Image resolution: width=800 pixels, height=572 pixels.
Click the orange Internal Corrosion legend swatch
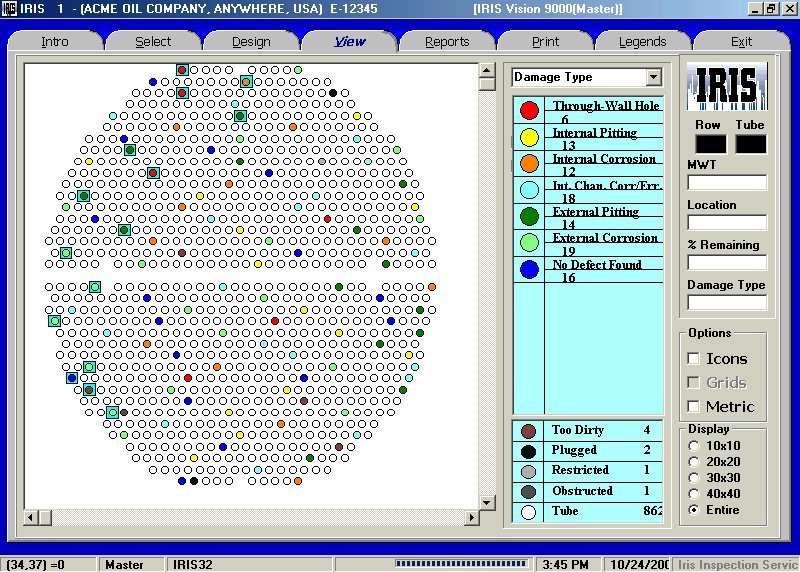pyautogui.click(x=529, y=163)
